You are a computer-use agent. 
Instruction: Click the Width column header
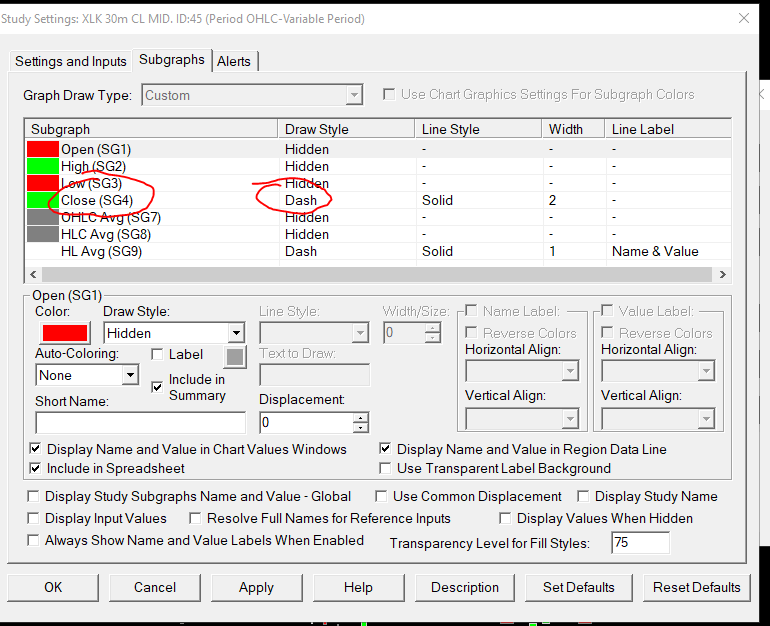573,129
